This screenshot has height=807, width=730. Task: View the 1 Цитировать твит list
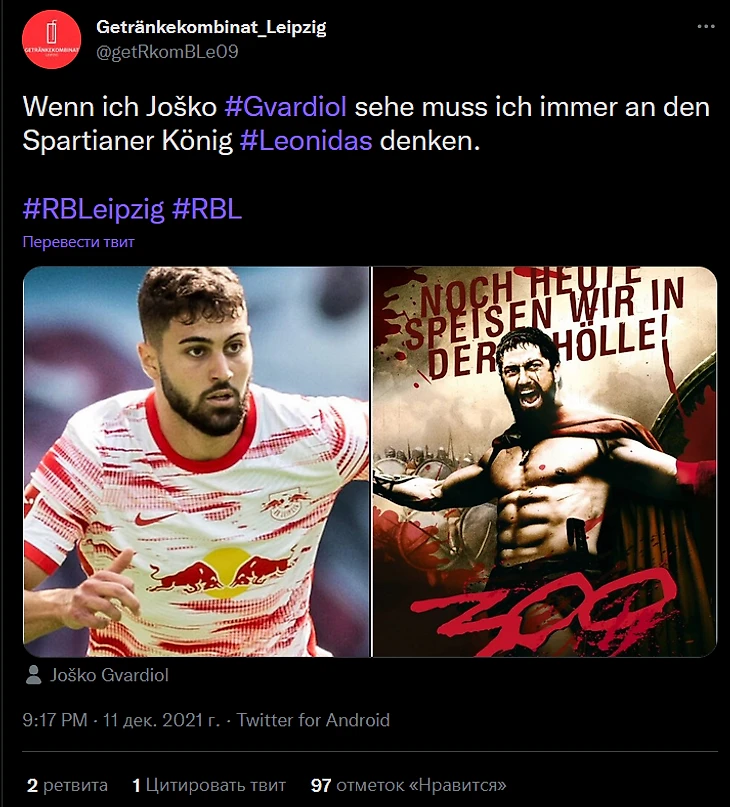coord(209,785)
